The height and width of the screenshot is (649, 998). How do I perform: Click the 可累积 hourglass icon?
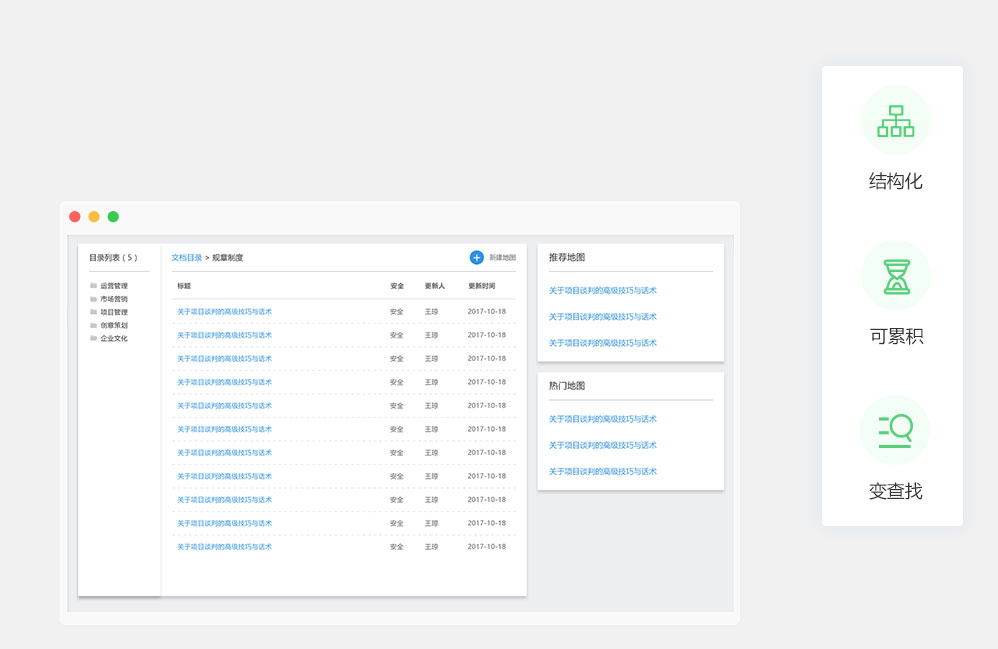point(895,276)
